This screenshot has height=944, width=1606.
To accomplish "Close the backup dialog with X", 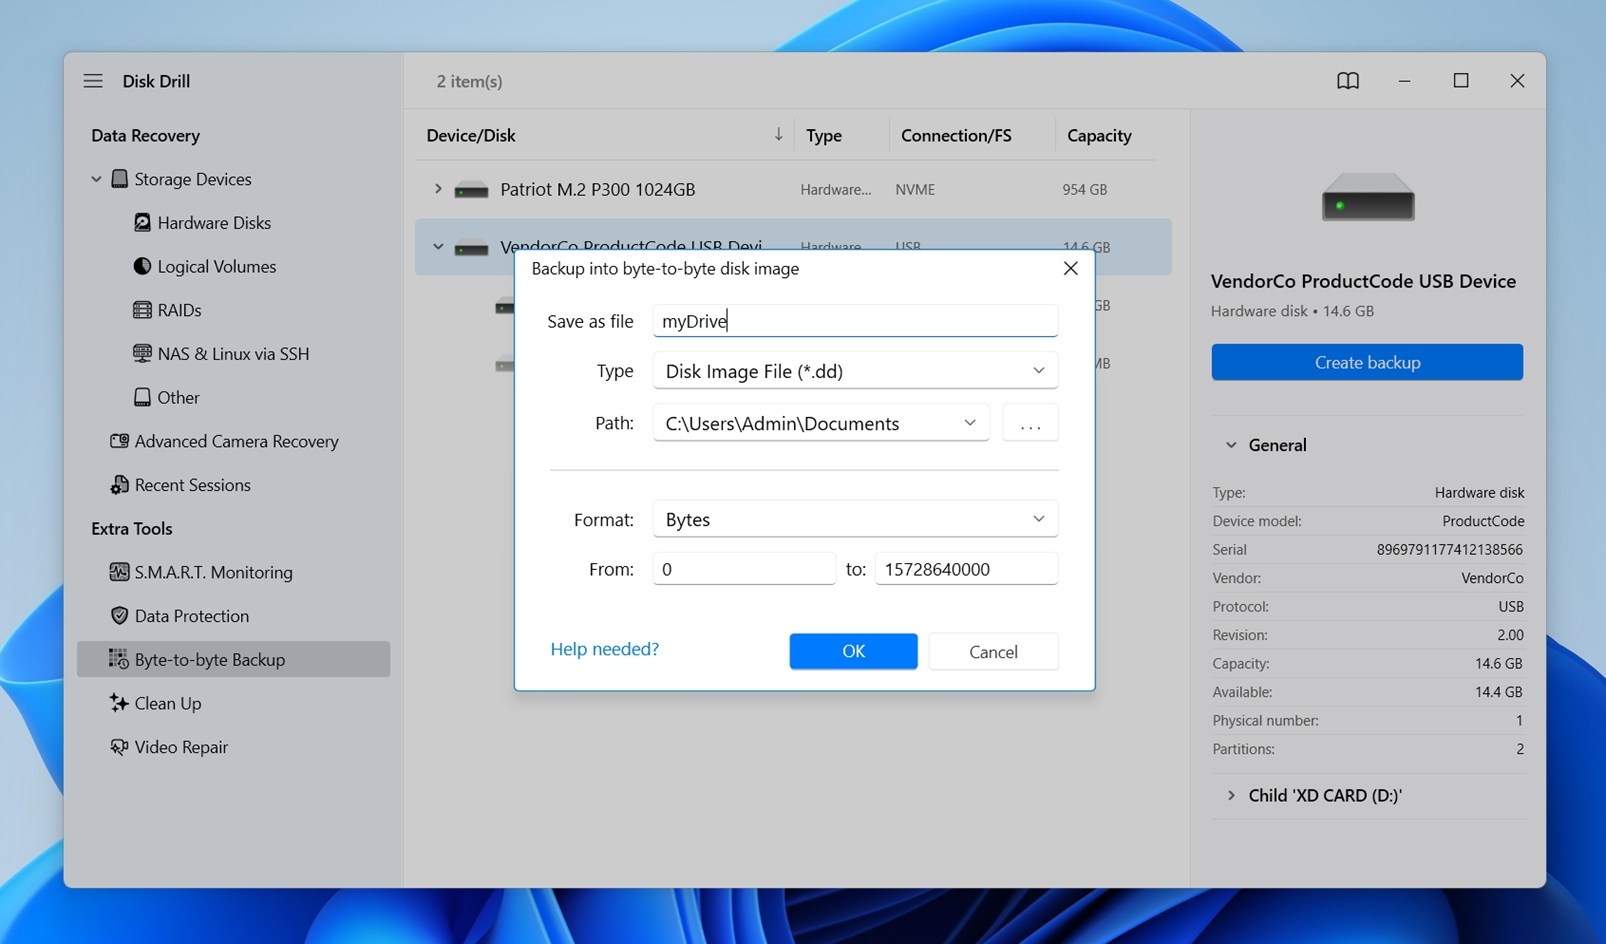I will (x=1070, y=268).
